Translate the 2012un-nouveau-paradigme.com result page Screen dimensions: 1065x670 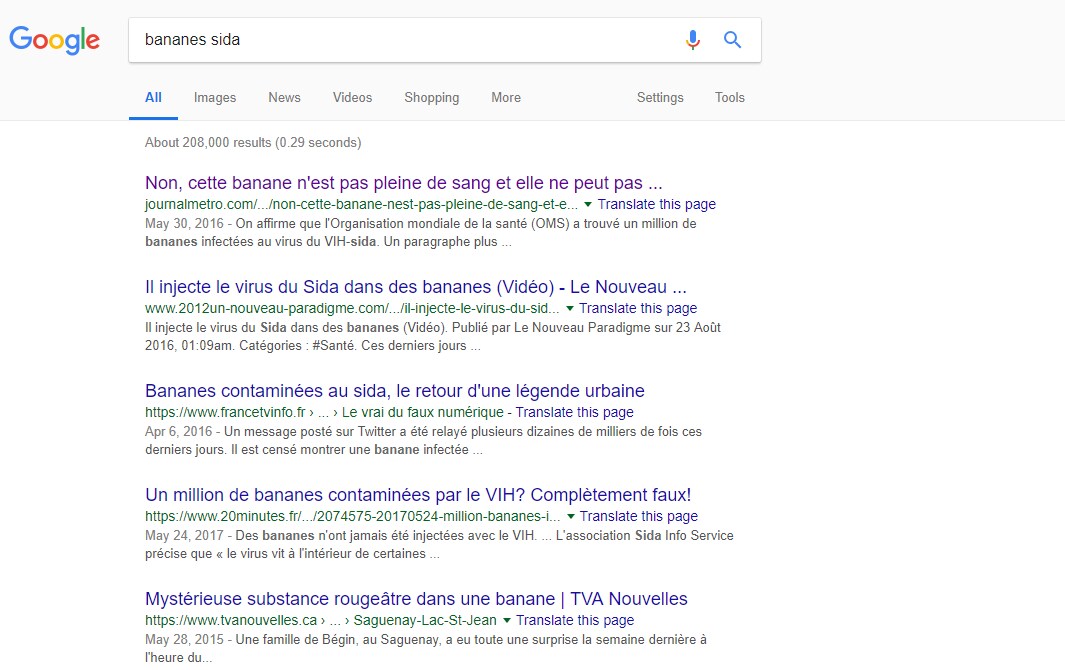click(x=638, y=308)
